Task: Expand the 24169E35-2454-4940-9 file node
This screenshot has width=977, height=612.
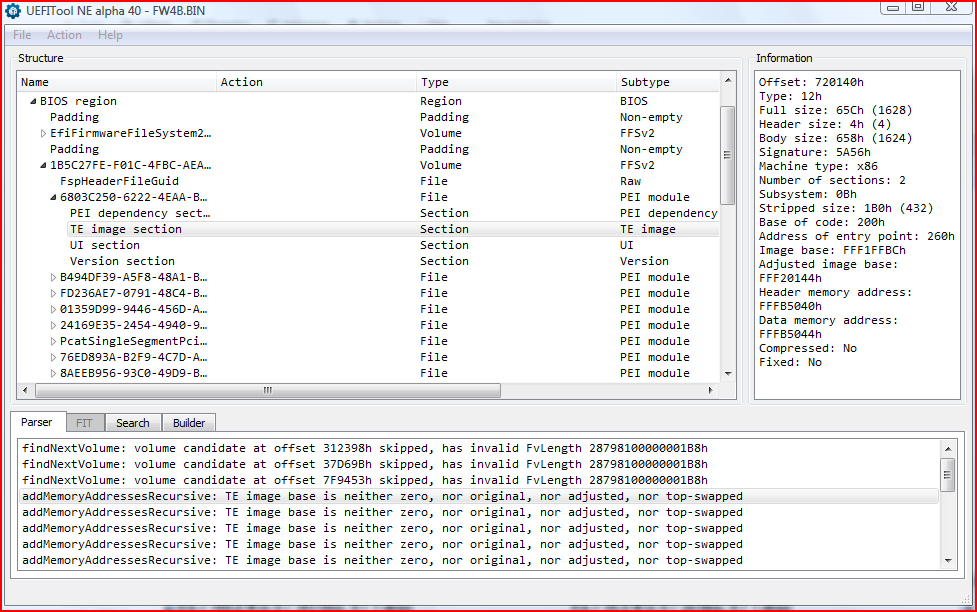Action: (x=53, y=325)
